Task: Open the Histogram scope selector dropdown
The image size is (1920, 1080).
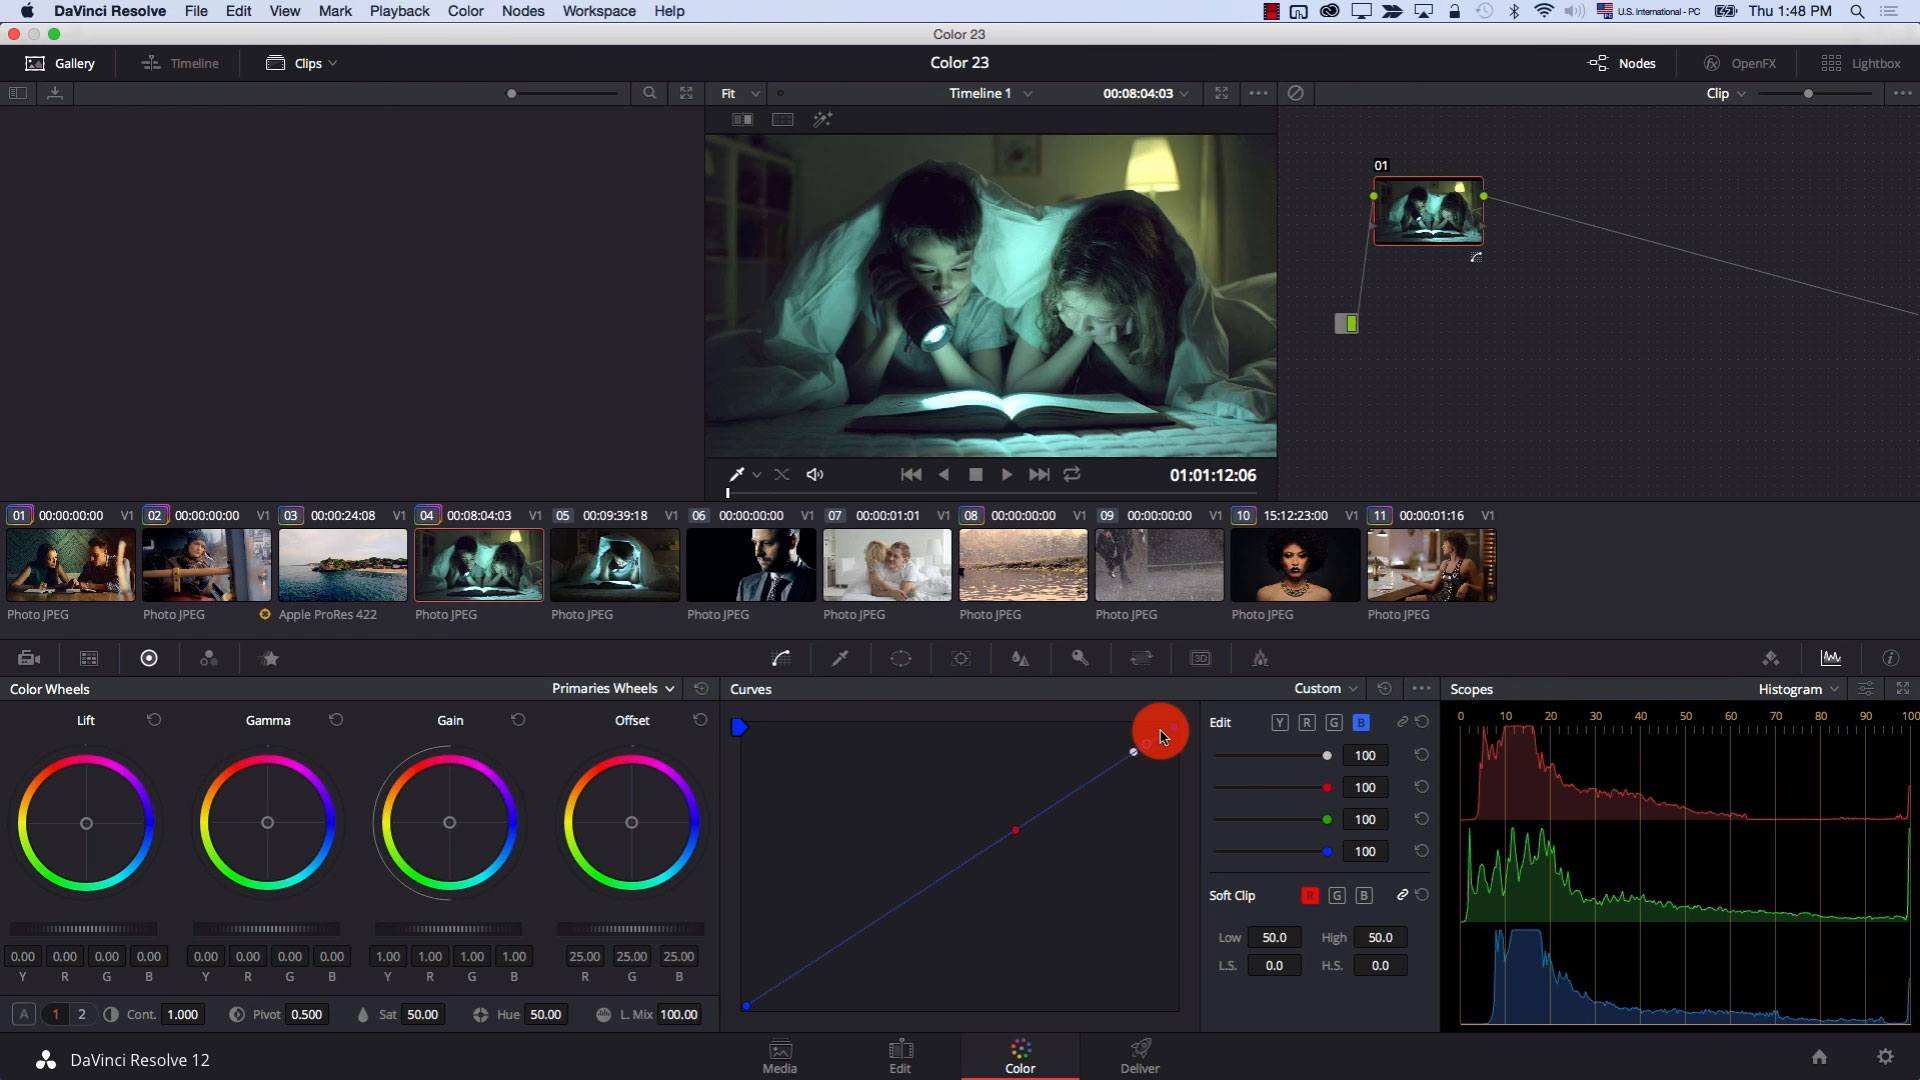Action: tap(1795, 688)
